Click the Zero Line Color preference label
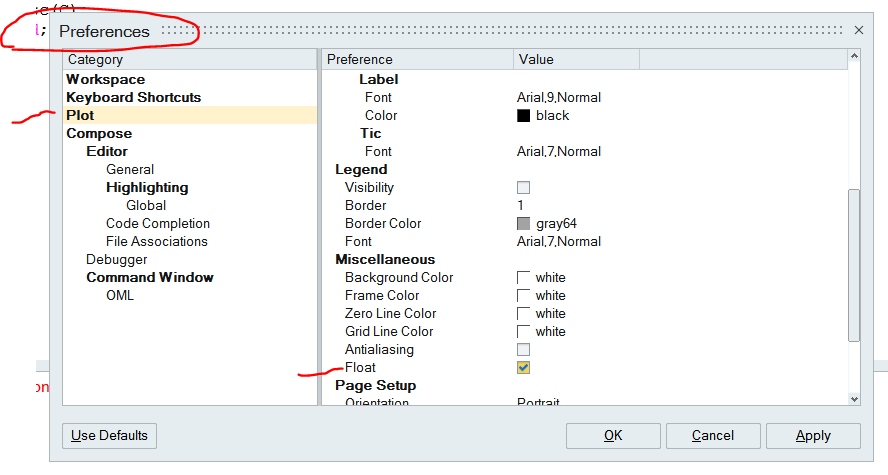 391,314
